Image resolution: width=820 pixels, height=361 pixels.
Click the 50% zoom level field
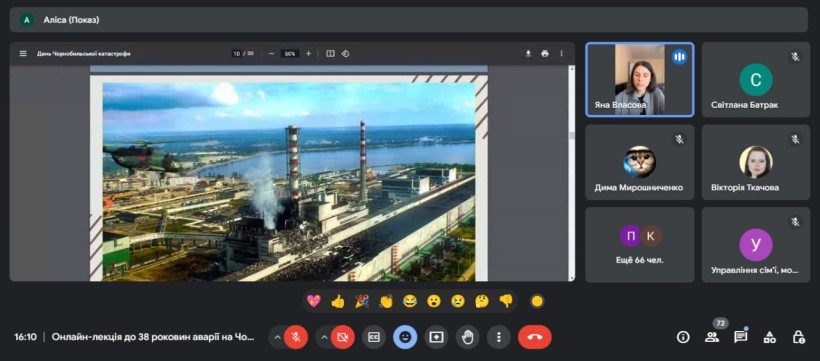(290, 53)
